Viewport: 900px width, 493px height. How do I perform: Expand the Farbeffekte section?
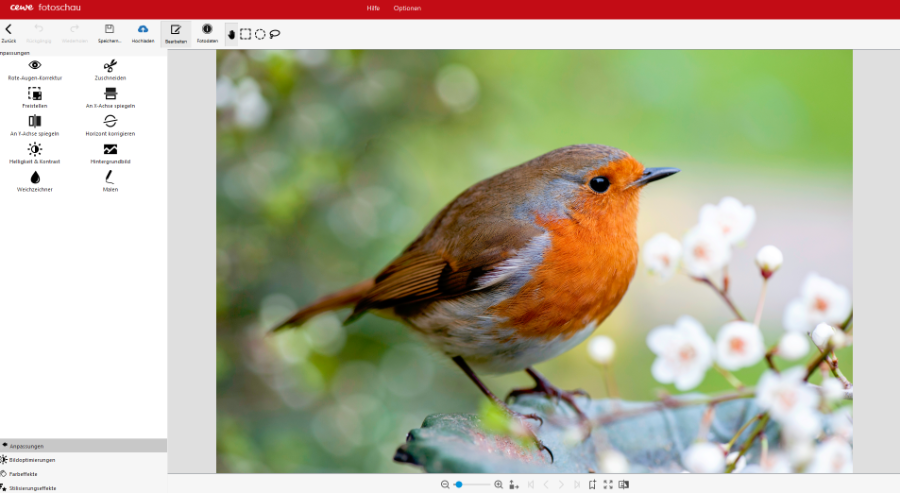click(x=83, y=474)
